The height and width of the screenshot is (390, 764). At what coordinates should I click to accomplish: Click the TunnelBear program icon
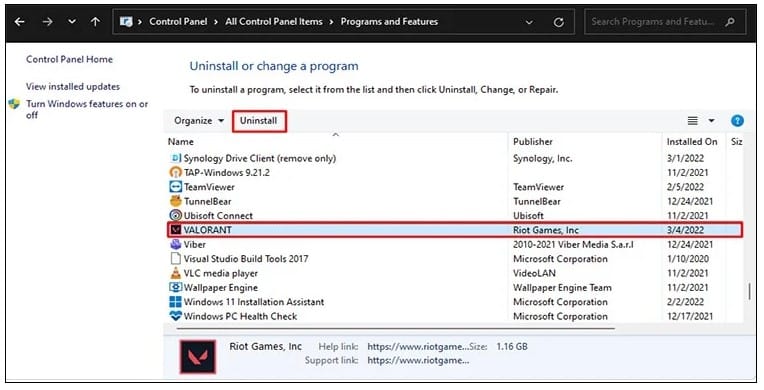point(175,201)
